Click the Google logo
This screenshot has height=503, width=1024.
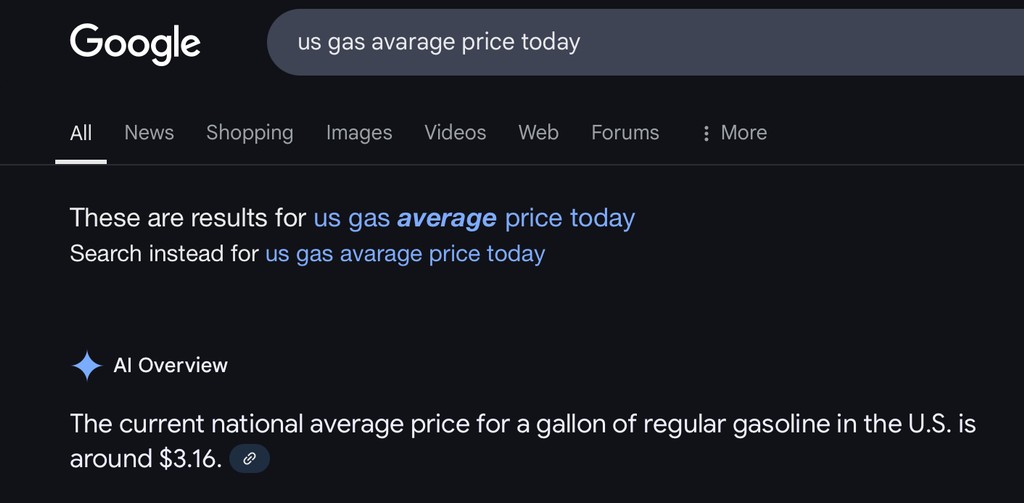[135, 42]
